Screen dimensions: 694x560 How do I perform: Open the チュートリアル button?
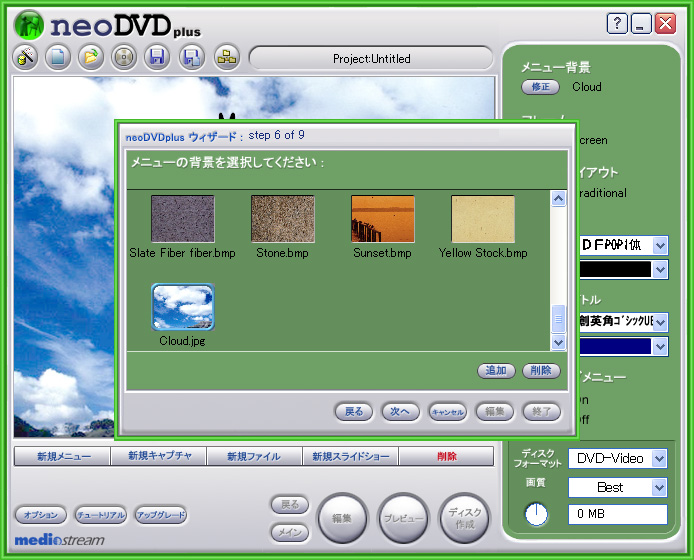tap(100, 515)
